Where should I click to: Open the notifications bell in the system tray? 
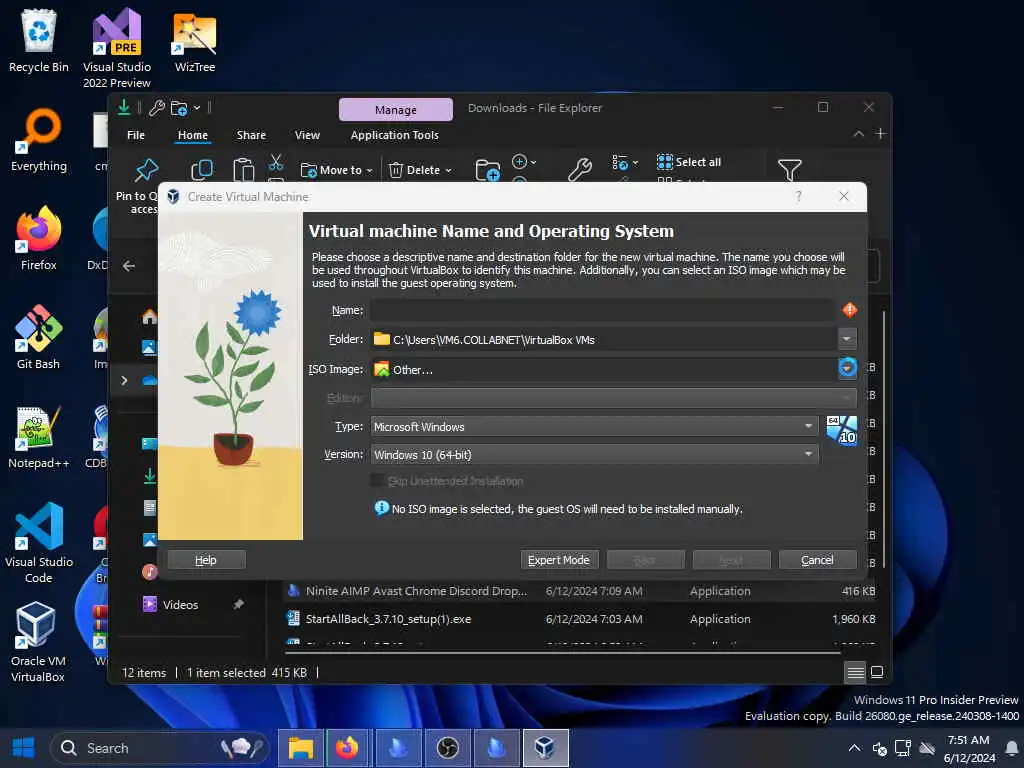click(x=1012, y=748)
